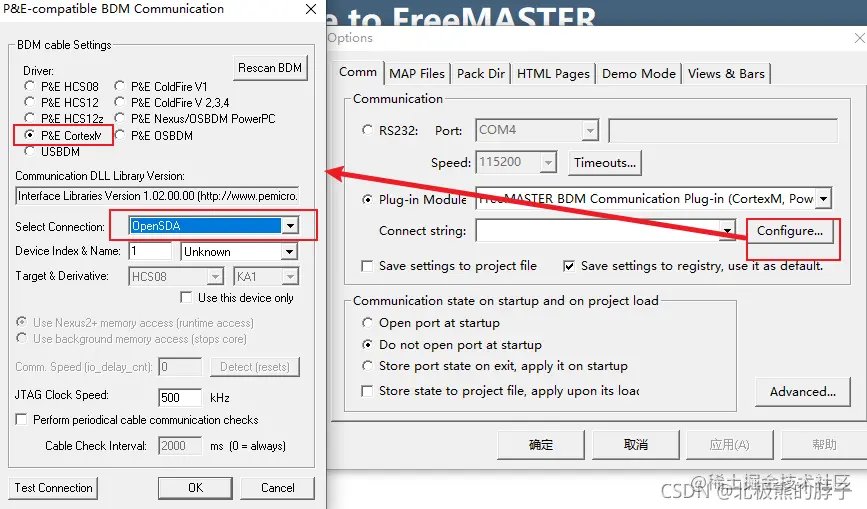This screenshot has width=867, height=509.
Task: Enable Save settings to project file
Action: tap(367, 266)
